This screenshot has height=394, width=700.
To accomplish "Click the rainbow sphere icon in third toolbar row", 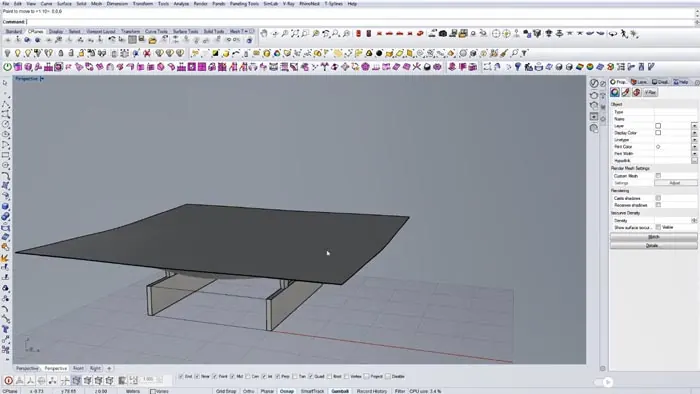I will [590, 67].
